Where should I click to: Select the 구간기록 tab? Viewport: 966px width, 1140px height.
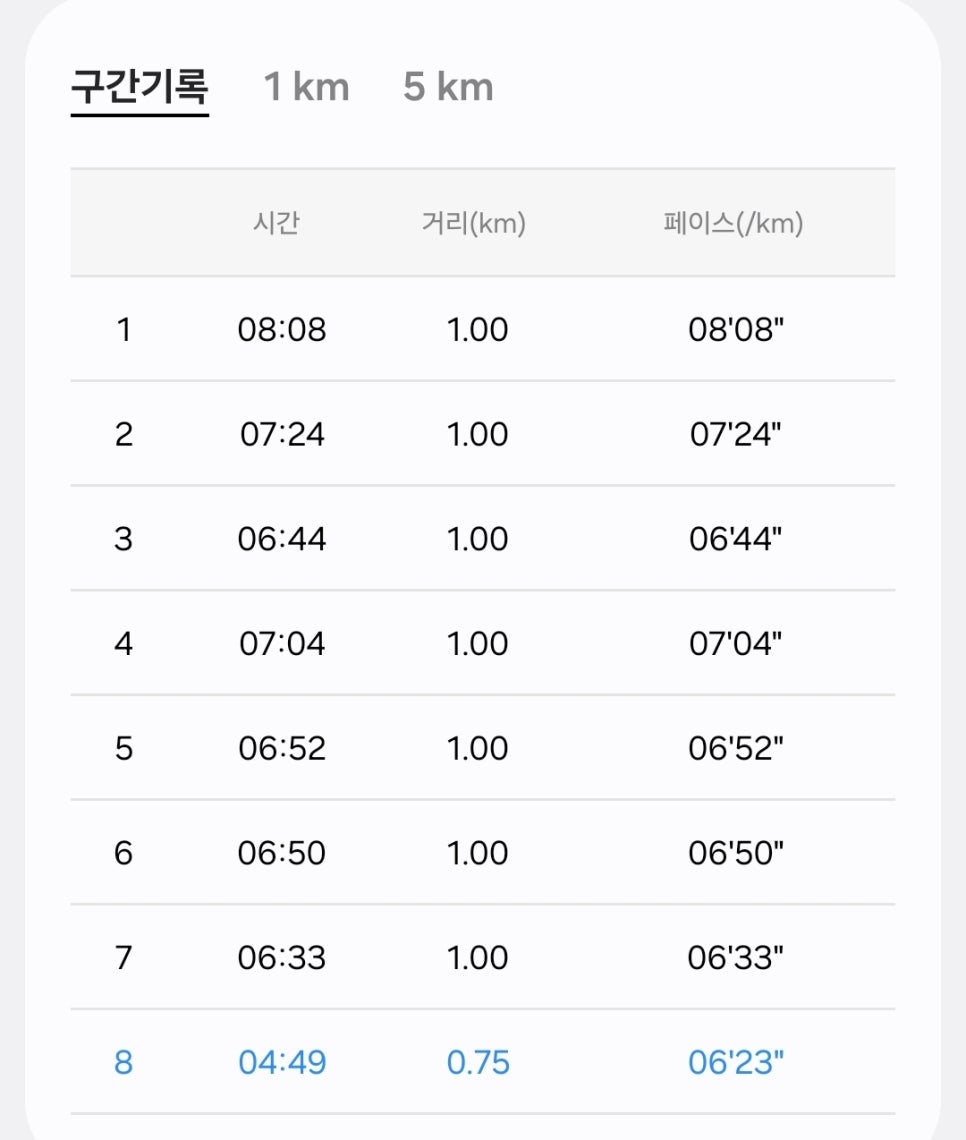point(140,87)
